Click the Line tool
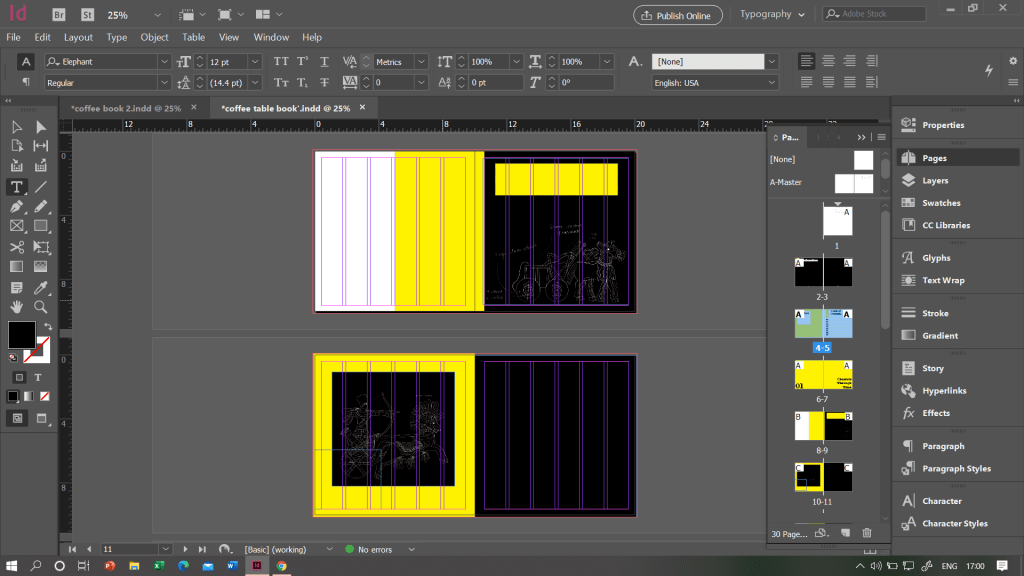Viewport: 1024px width, 576px height. click(41, 187)
